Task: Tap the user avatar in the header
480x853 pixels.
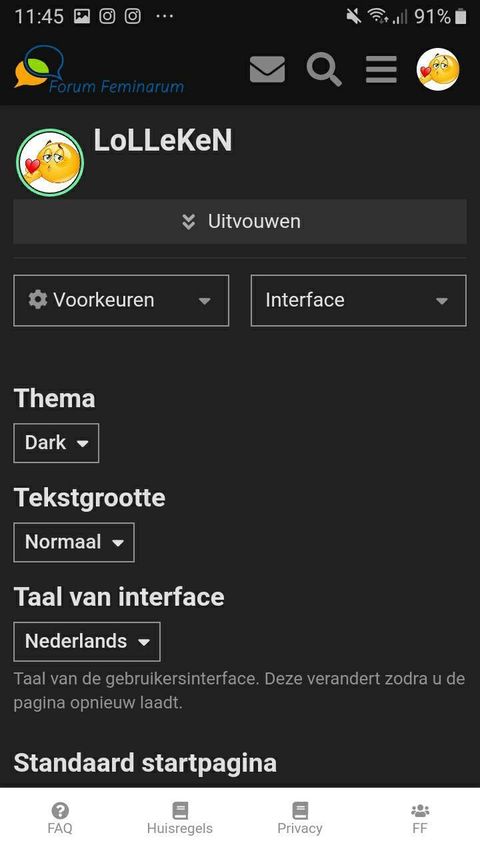Action: click(438, 69)
